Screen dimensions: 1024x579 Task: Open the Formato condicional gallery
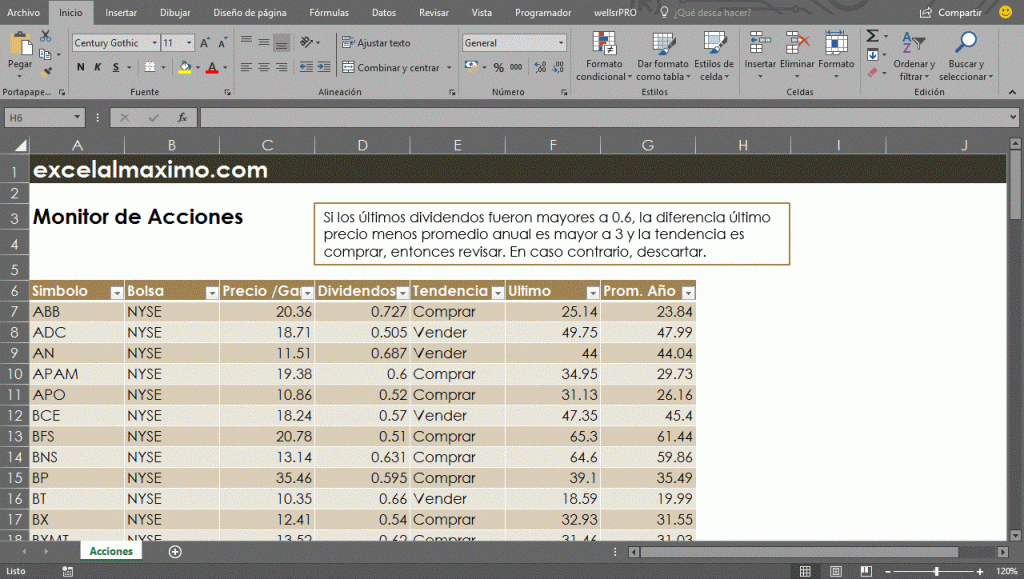pos(603,57)
